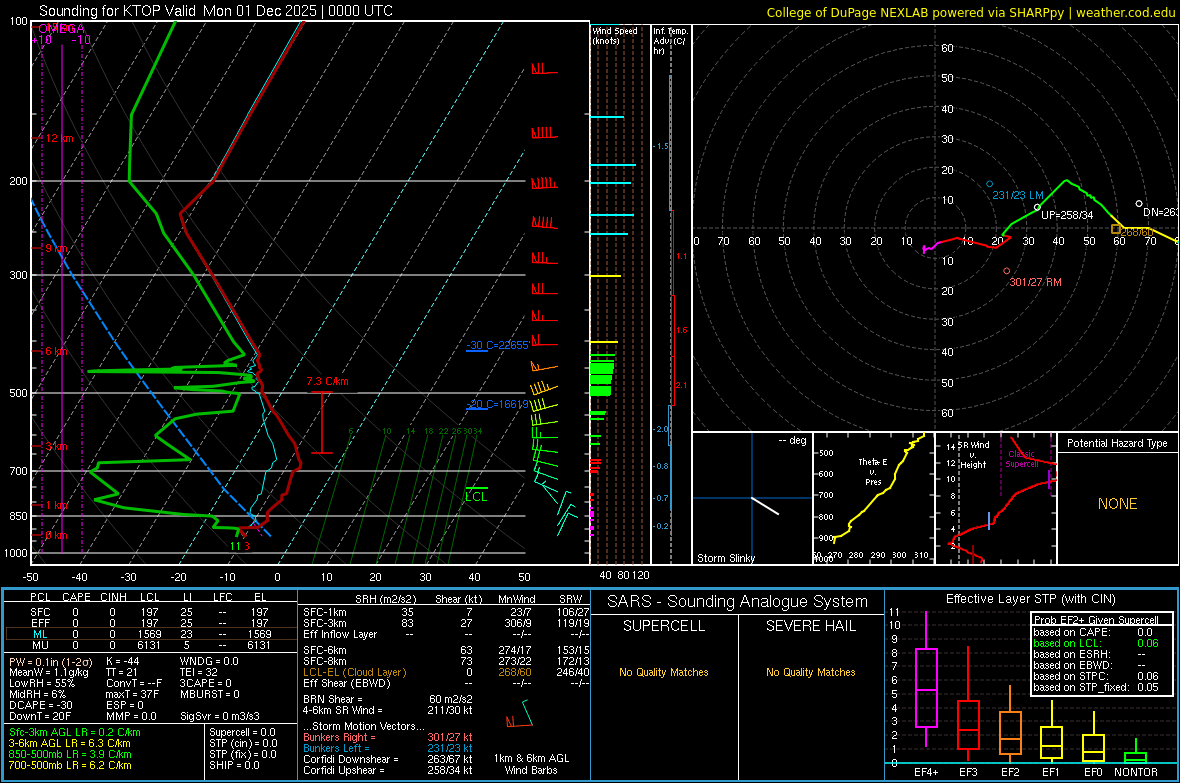Viewport: 1180px width, 783px height.
Task: Select the highlighted ML parcel row
Action: pyautogui.click(x=151, y=634)
